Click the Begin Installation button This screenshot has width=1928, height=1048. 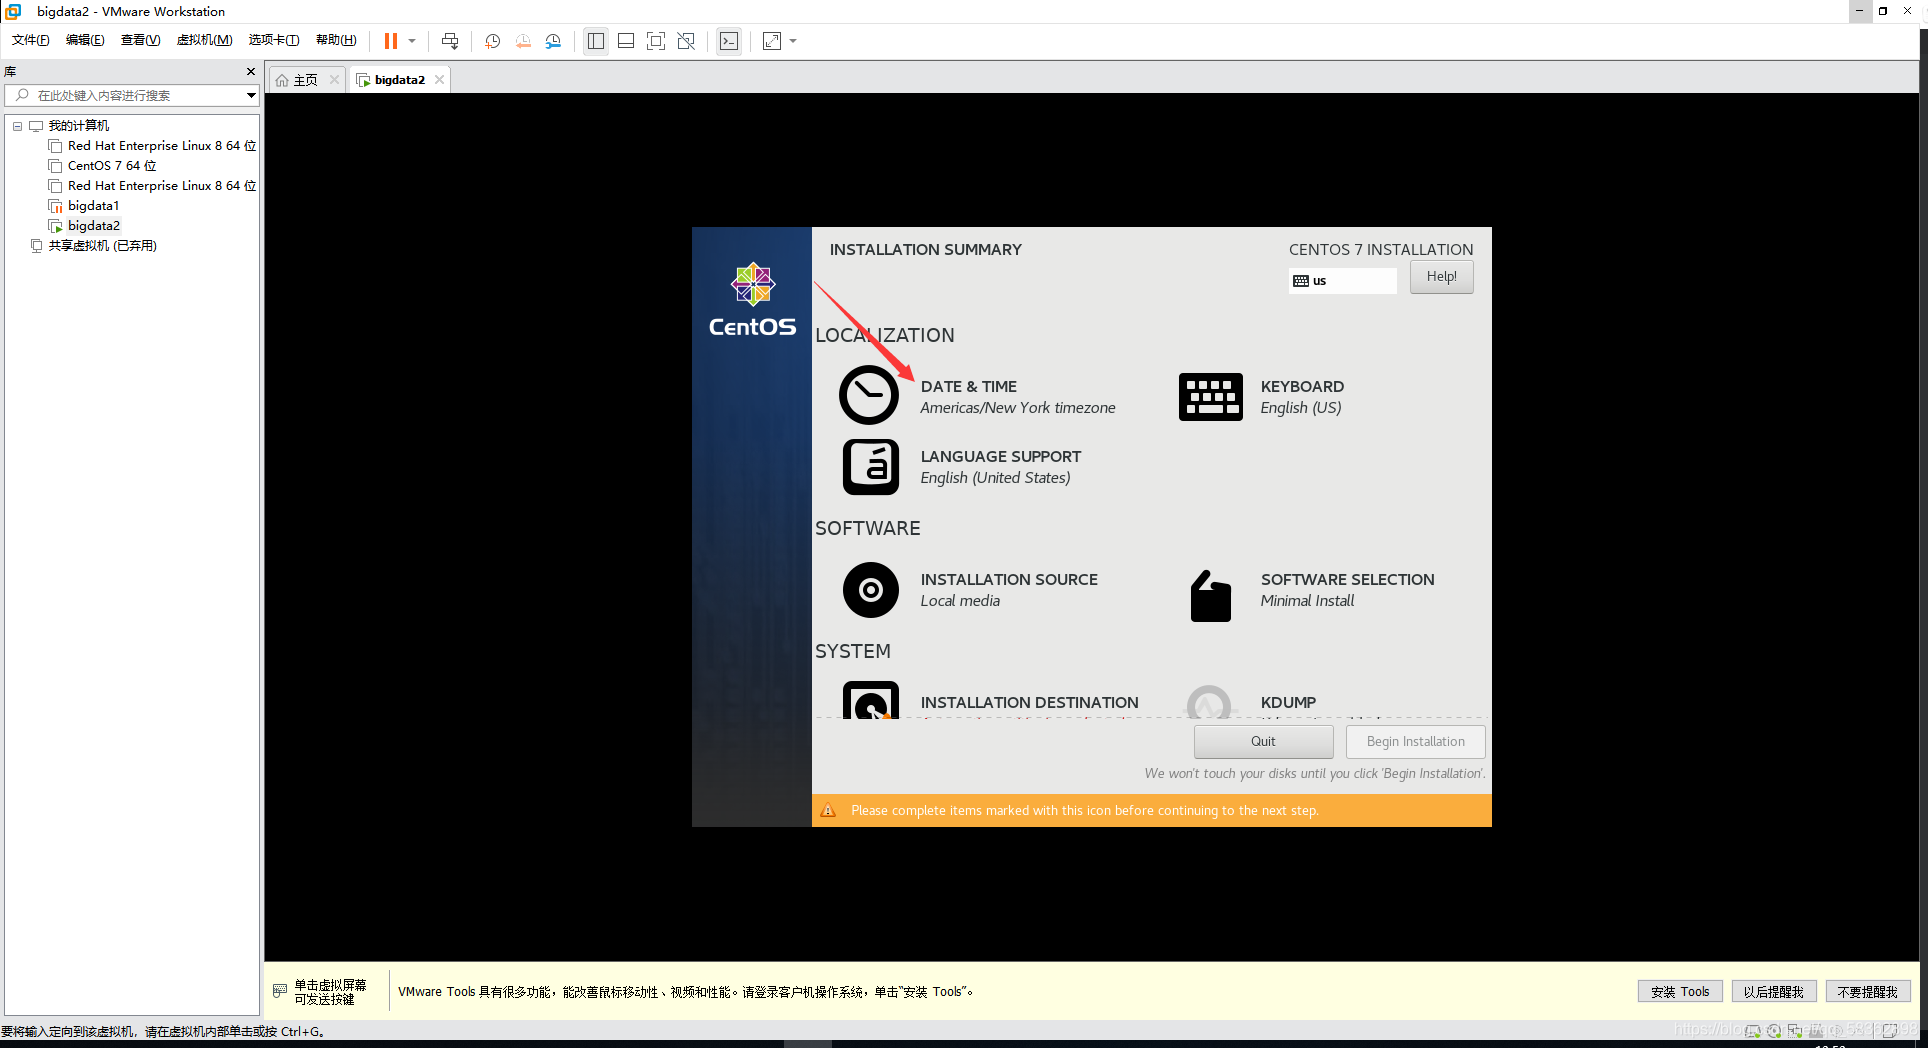click(x=1415, y=741)
